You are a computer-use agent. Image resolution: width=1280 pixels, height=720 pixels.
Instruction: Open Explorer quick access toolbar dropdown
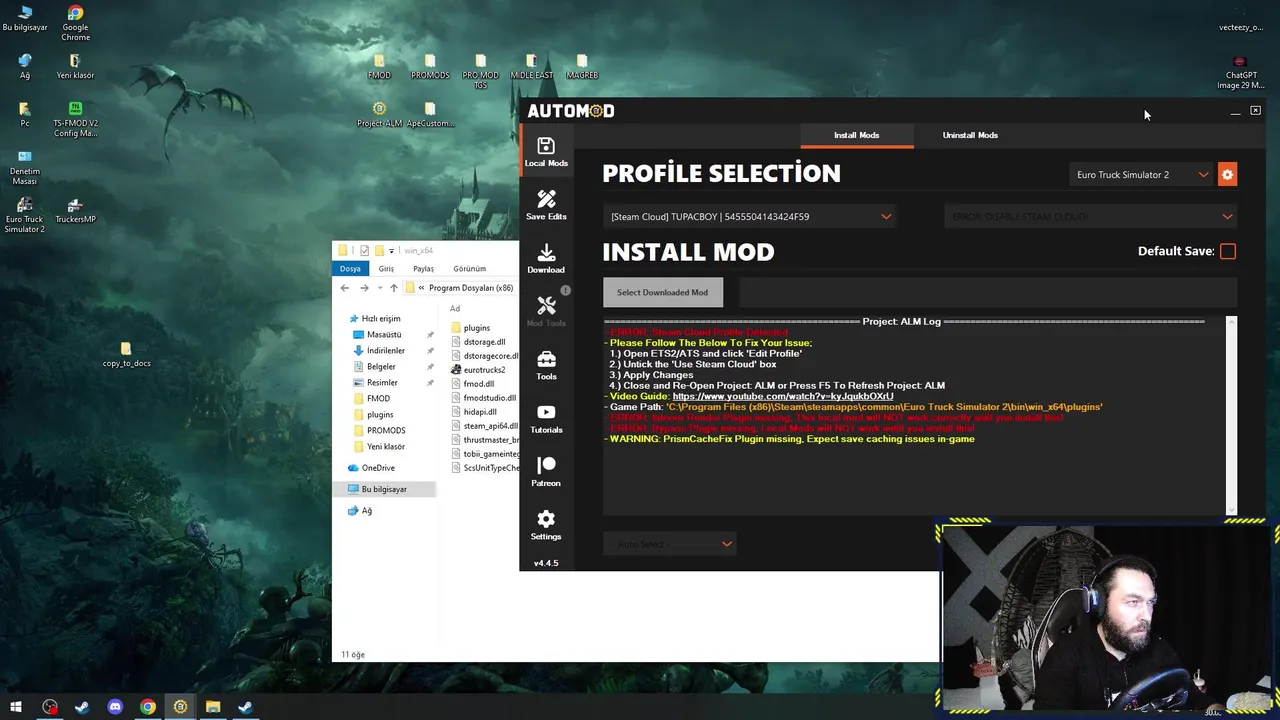pos(392,250)
